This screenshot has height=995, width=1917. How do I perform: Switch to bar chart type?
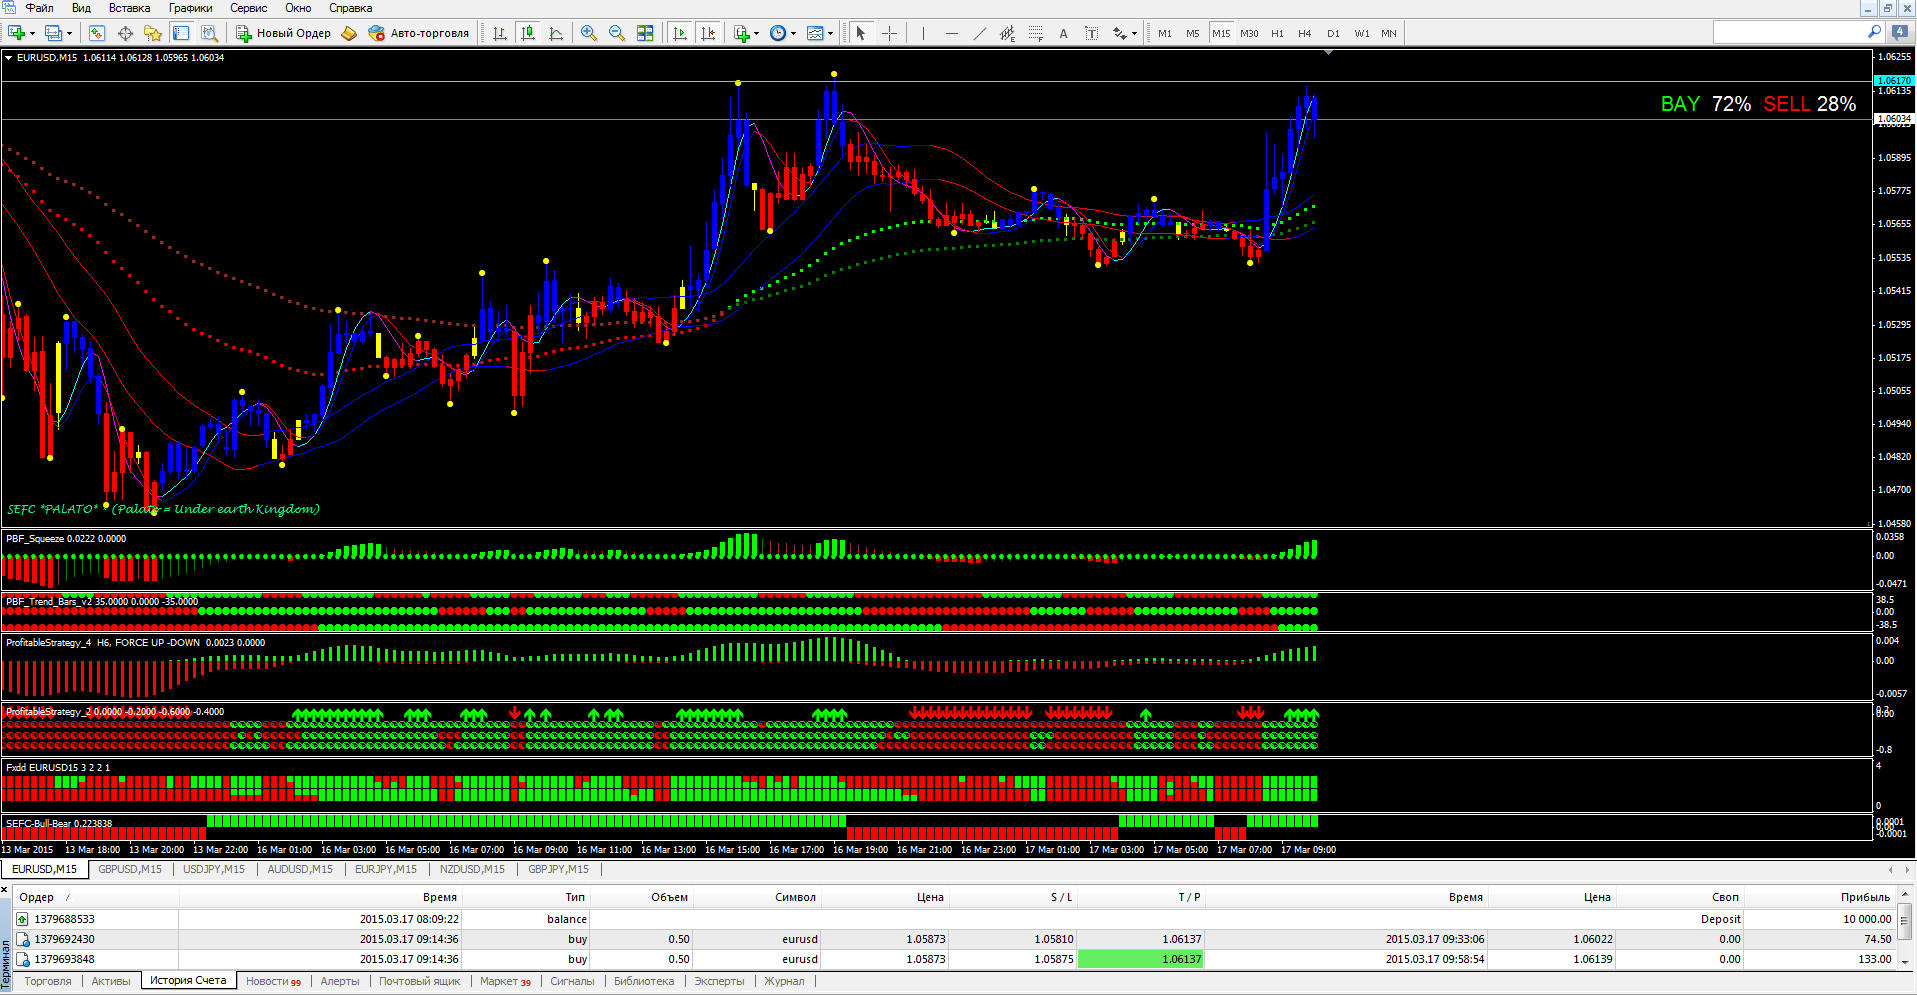(500, 33)
